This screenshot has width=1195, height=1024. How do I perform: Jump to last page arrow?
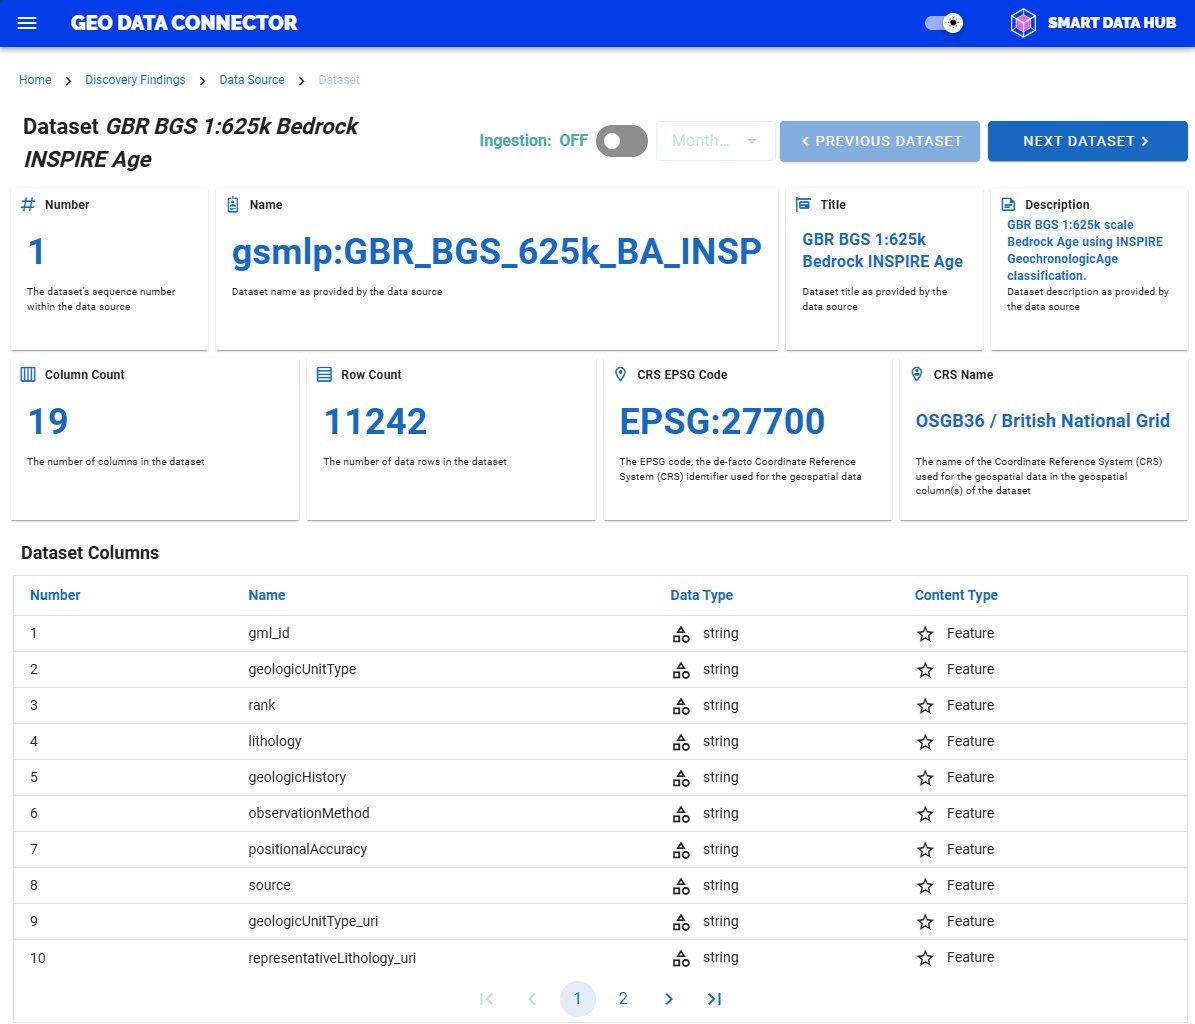pos(714,998)
